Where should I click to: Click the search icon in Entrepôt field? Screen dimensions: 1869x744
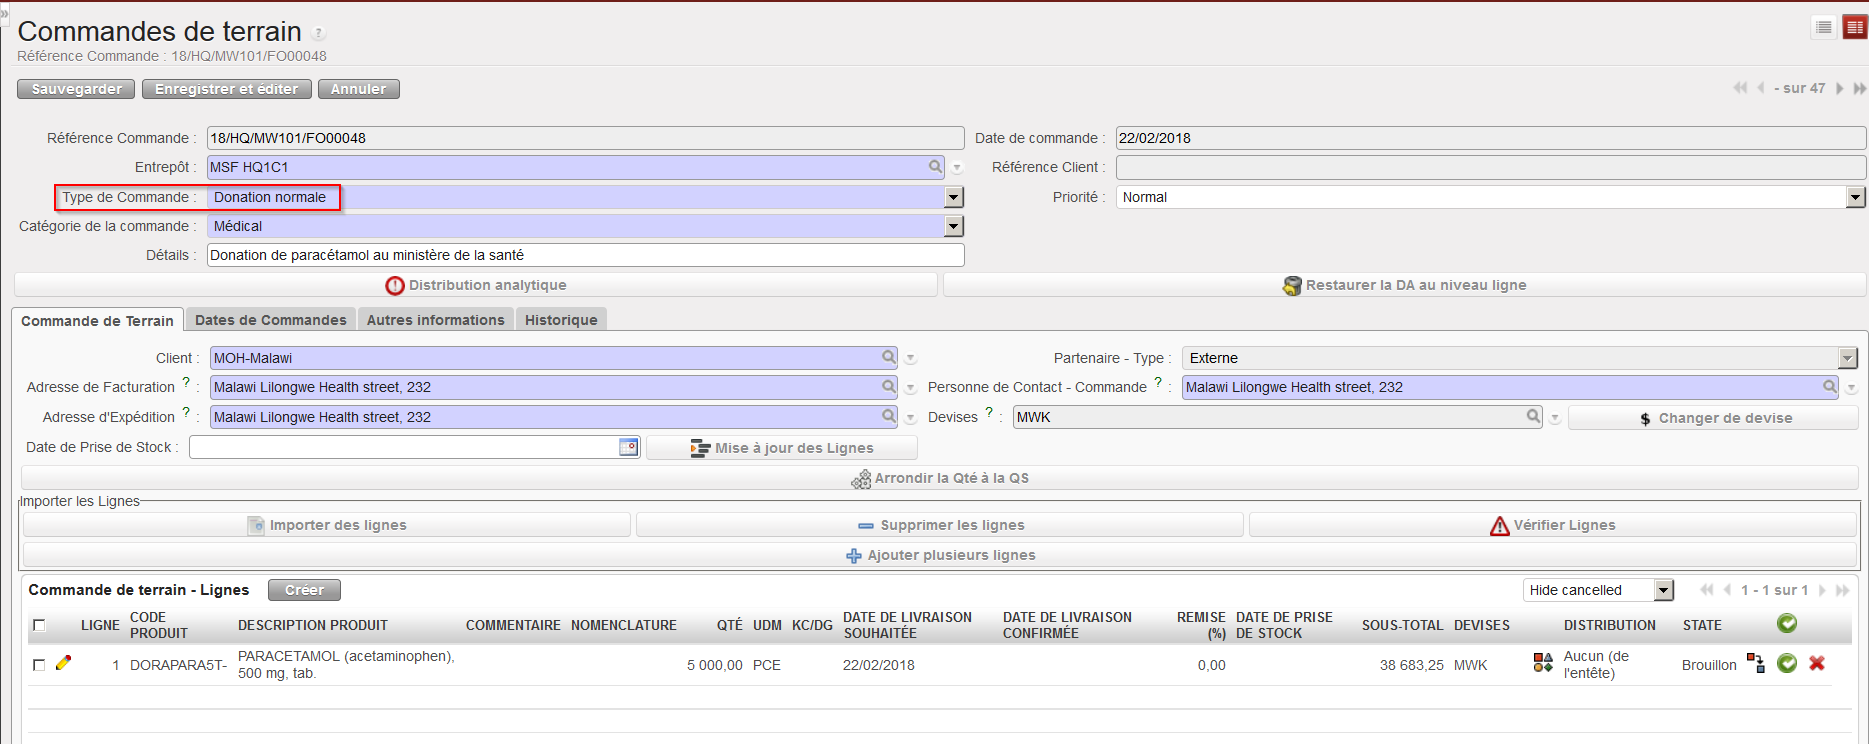[x=935, y=167]
